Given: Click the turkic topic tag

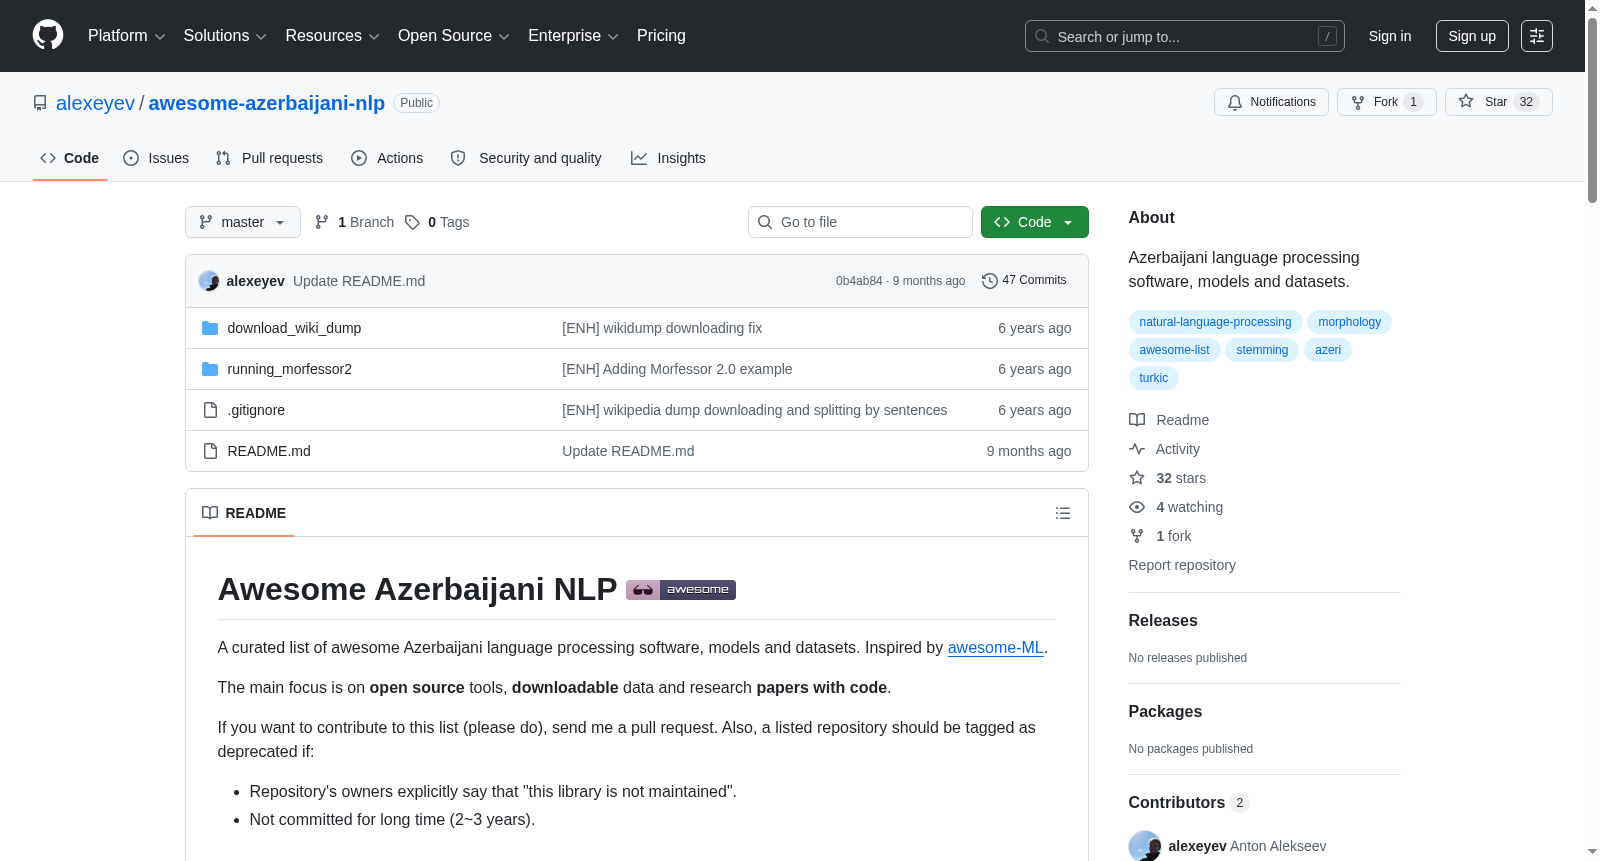Looking at the screenshot, I should pos(1153,378).
